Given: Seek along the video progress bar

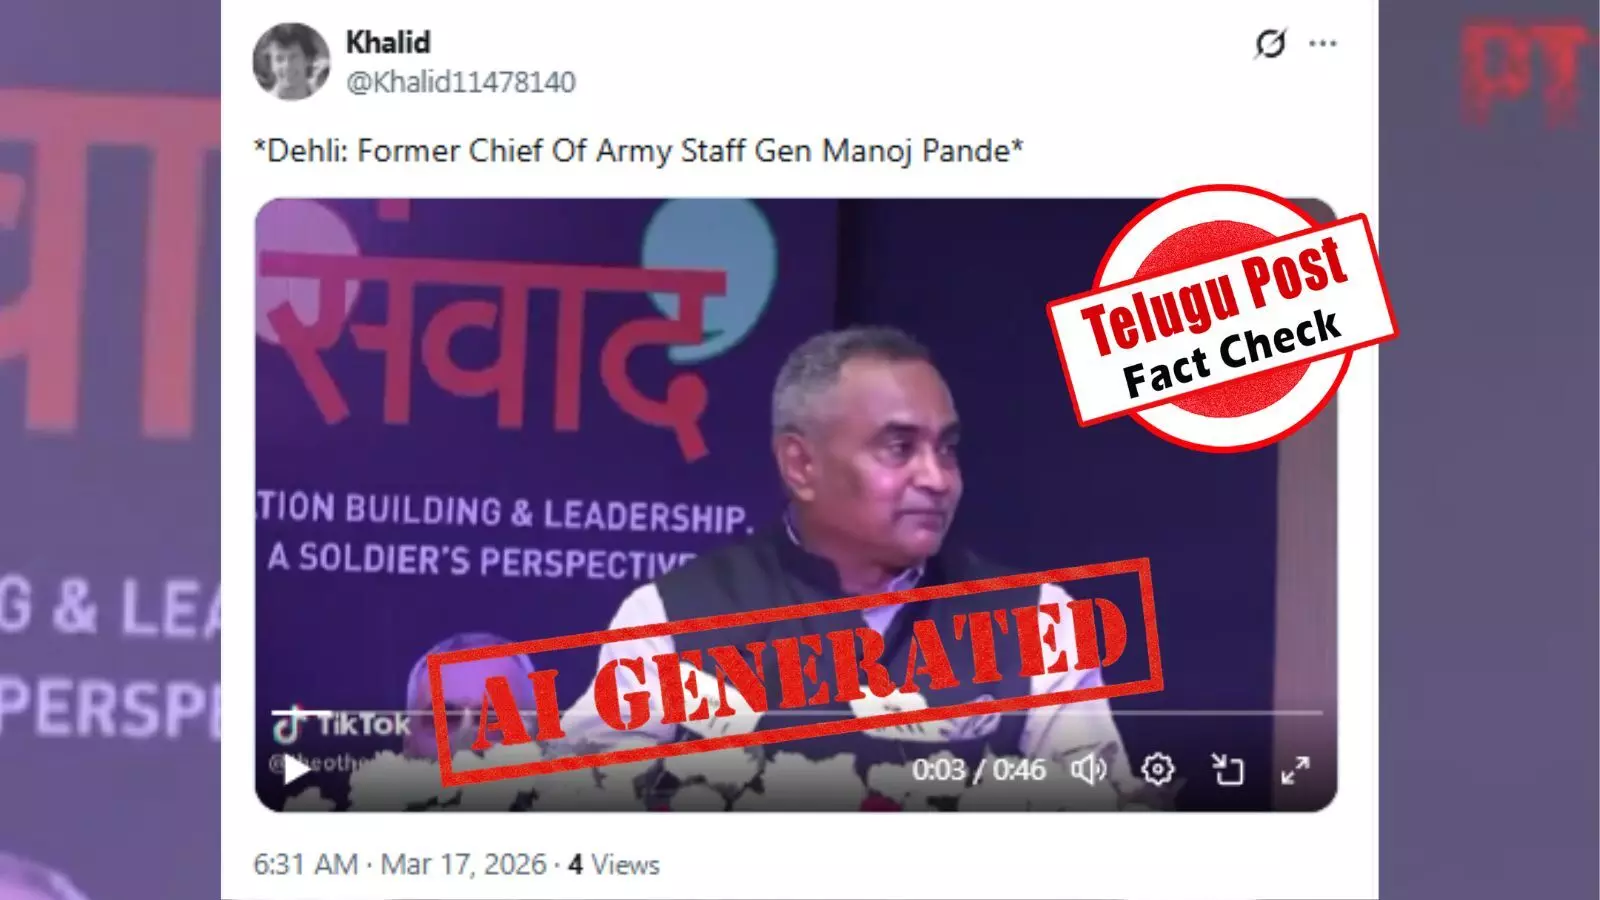Looking at the screenshot, I should coord(797,712).
